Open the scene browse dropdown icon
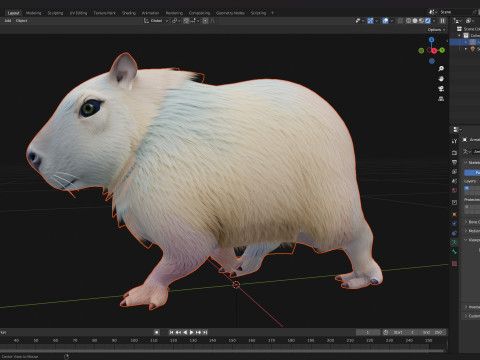This screenshot has height=360, width=480. (x=433, y=12)
